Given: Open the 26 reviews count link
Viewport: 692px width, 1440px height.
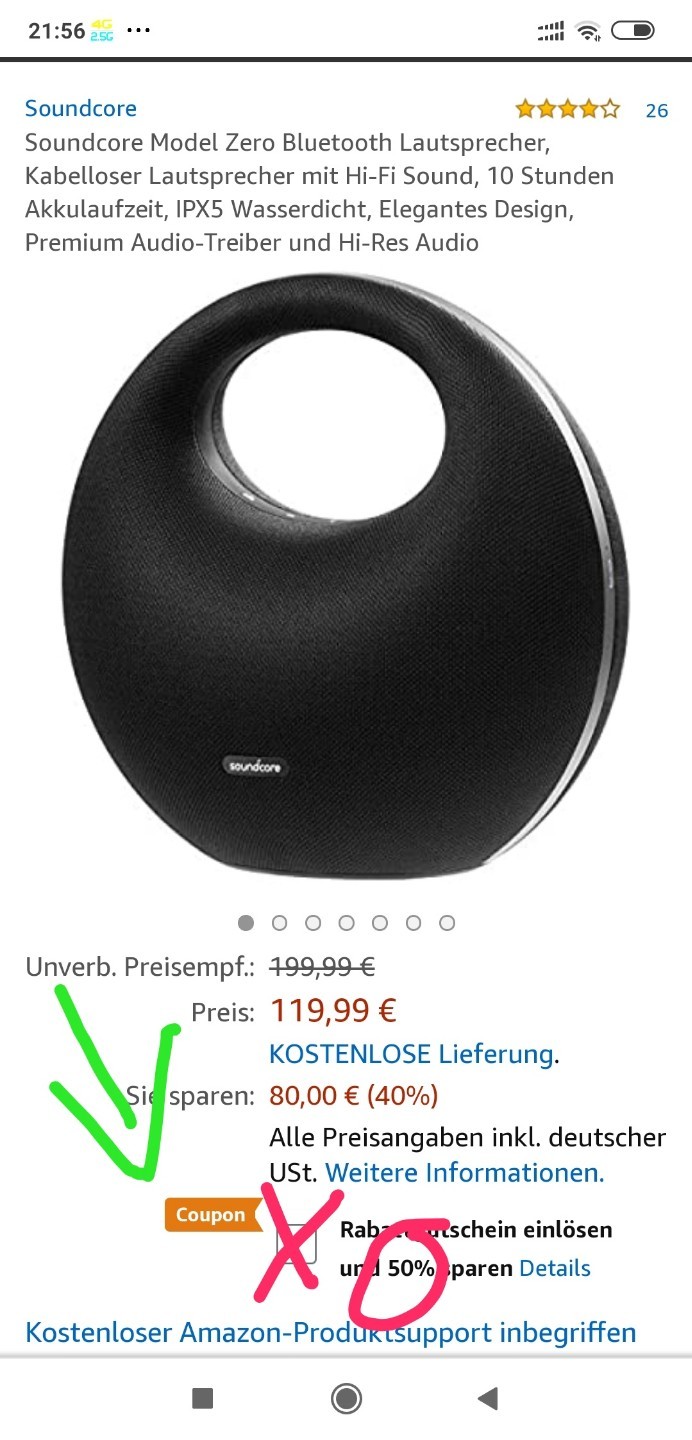Looking at the screenshot, I should click(657, 110).
